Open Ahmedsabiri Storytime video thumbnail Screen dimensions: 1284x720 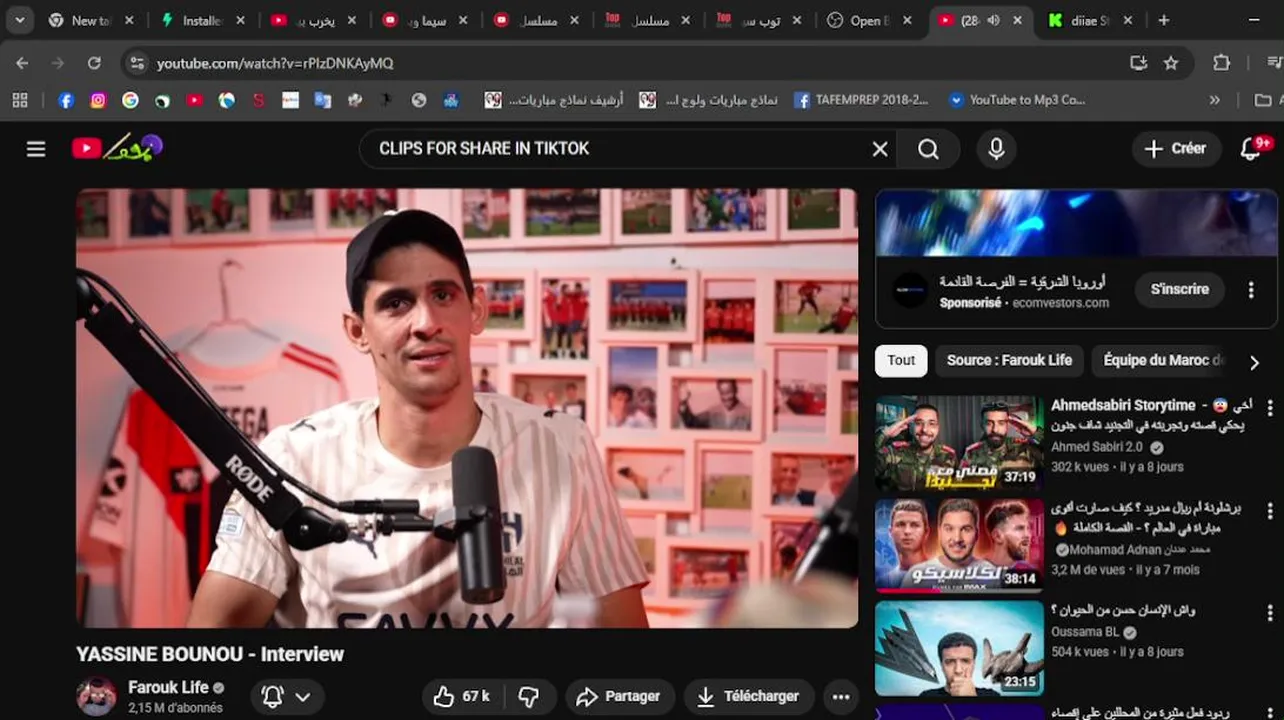[x=959, y=443]
